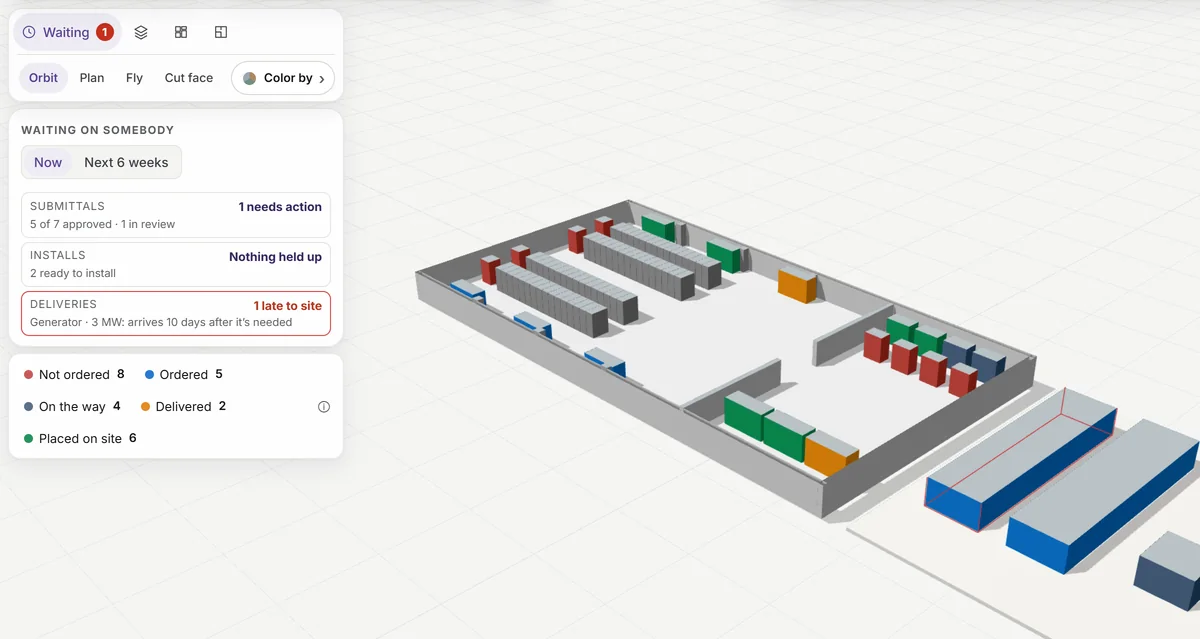The image size is (1200, 639).
Task: Filter by Ordered legend label
Action: click(184, 375)
